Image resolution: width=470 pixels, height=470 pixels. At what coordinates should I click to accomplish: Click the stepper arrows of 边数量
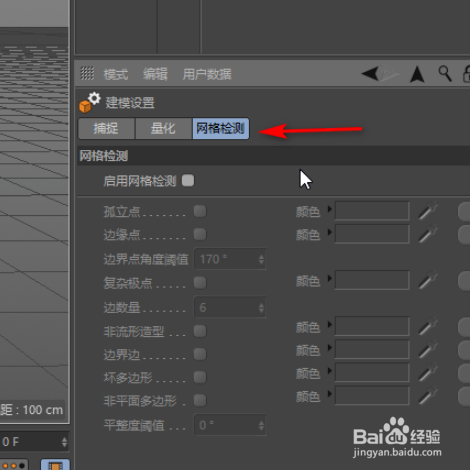click(x=261, y=308)
